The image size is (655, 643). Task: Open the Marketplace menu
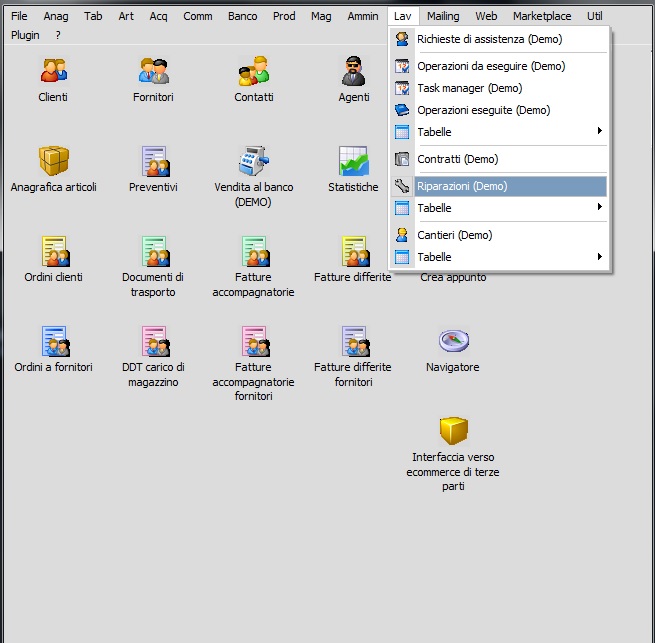point(542,16)
